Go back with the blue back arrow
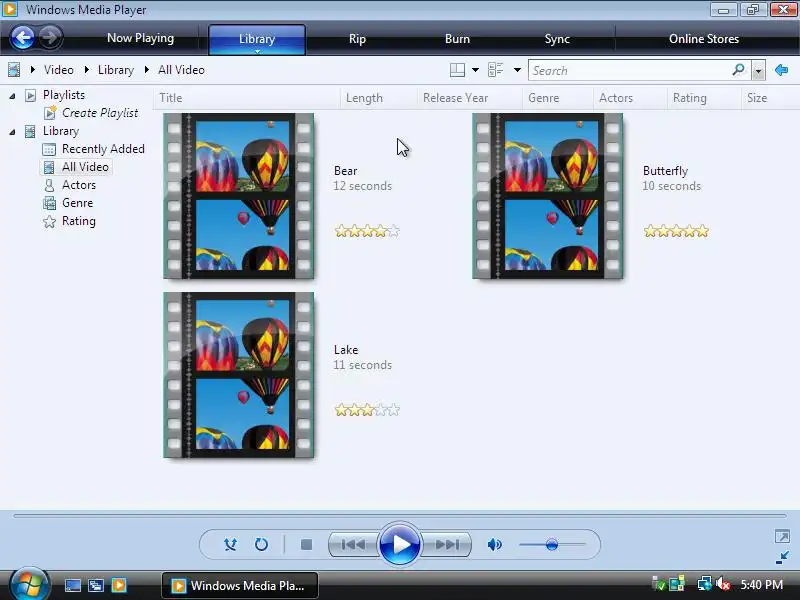This screenshot has height=600, width=800. 23,37
